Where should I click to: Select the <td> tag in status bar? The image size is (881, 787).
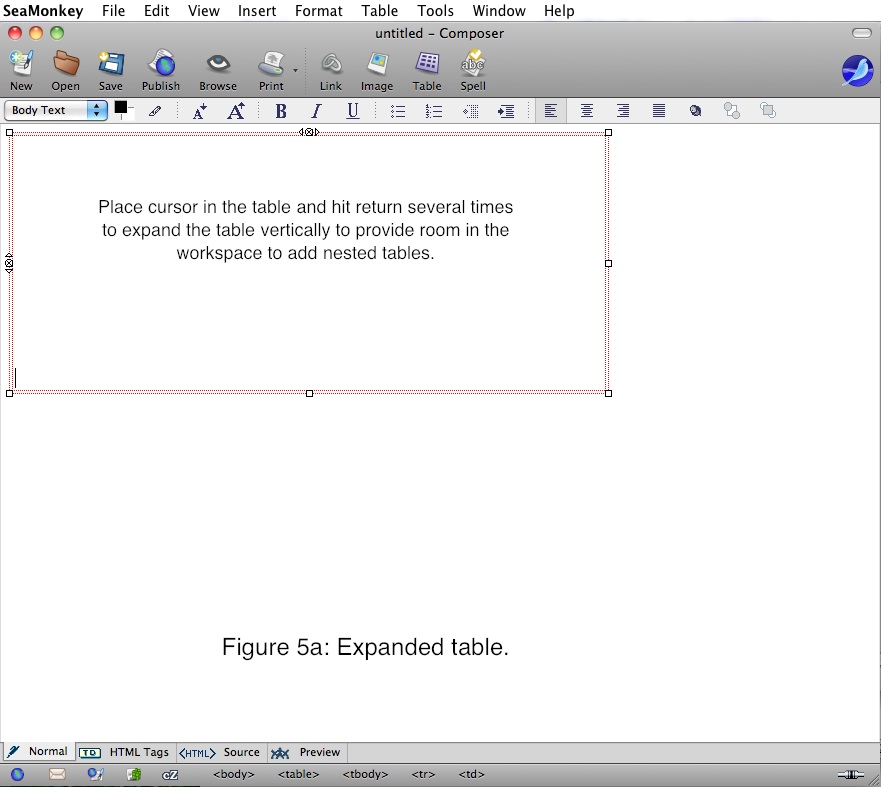[471, 774]
